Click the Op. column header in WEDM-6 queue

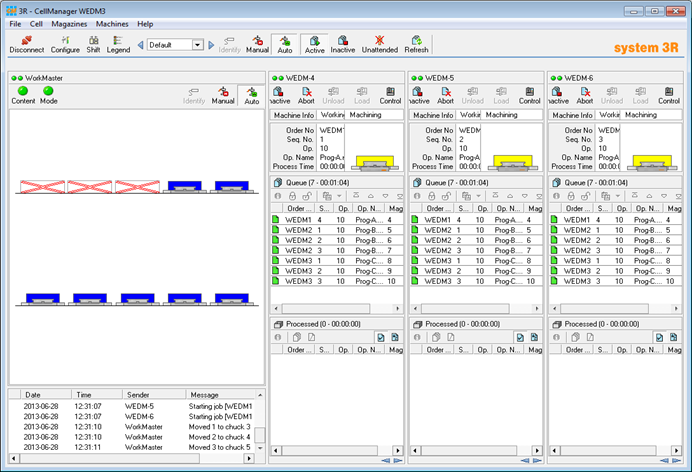click(x=621, y=208)
